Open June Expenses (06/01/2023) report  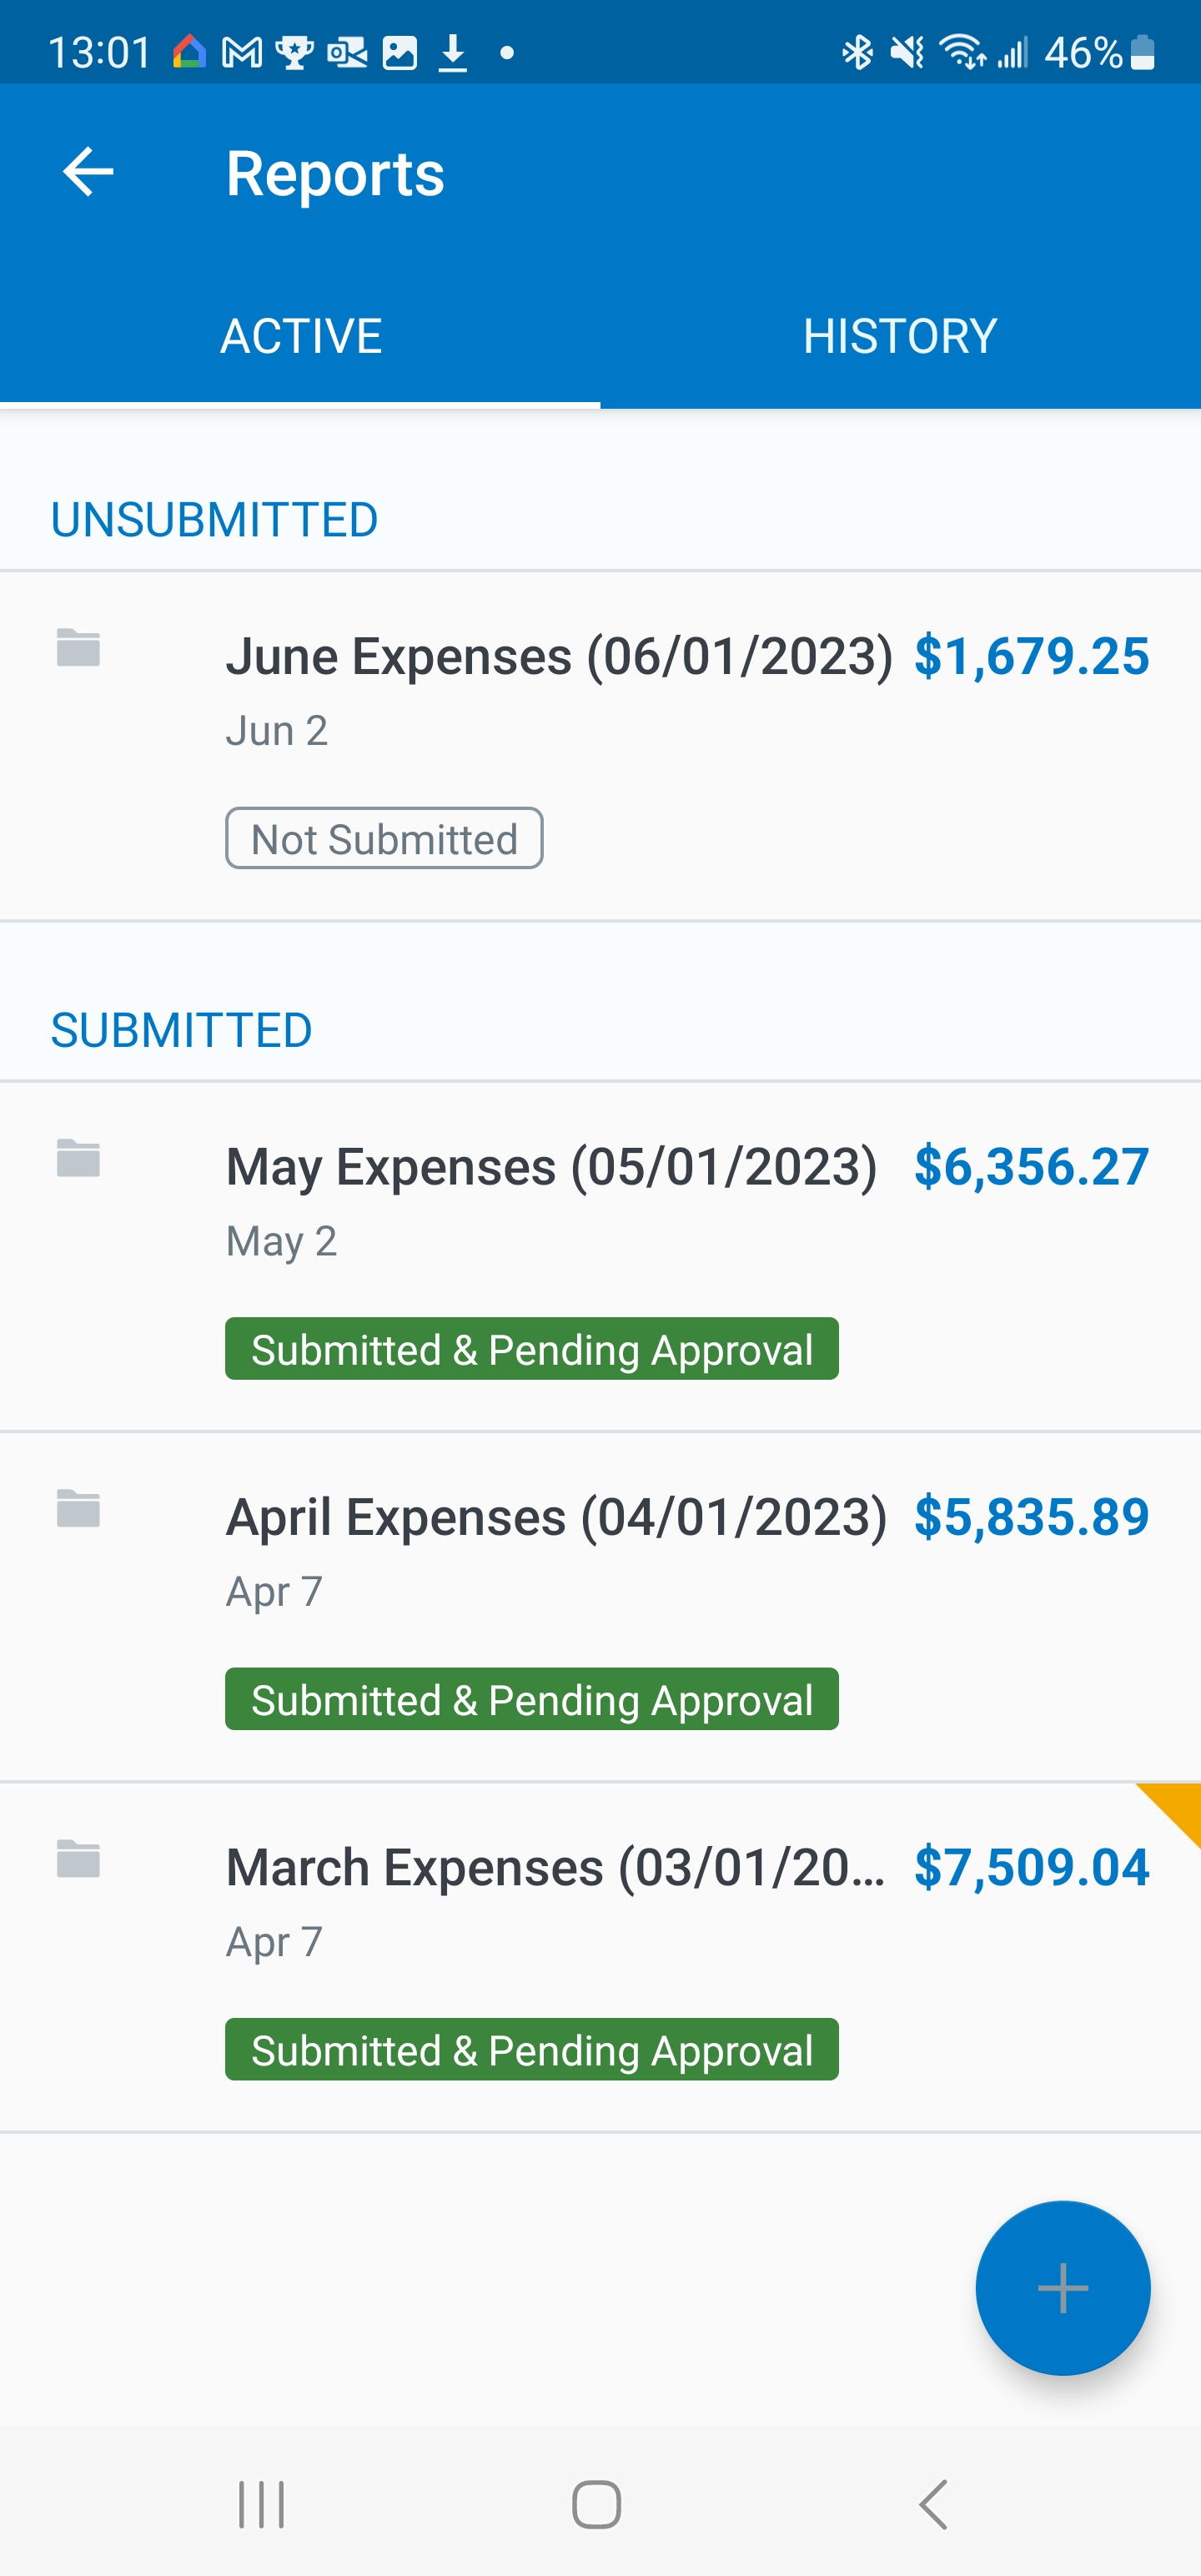pos(558,657)
